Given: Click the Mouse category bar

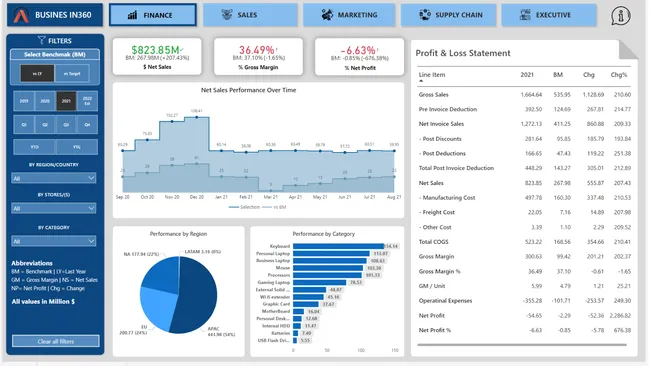Looking at the screenshot, I should [329, 268].
